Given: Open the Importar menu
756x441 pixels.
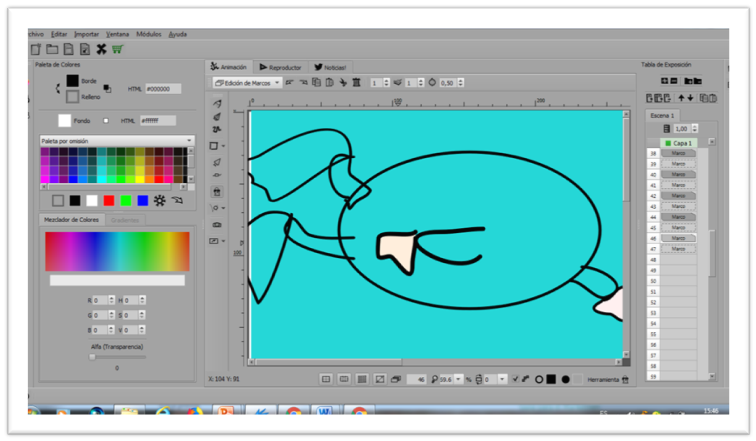Looking at the screenshot, I should click(x=86, y=34).
